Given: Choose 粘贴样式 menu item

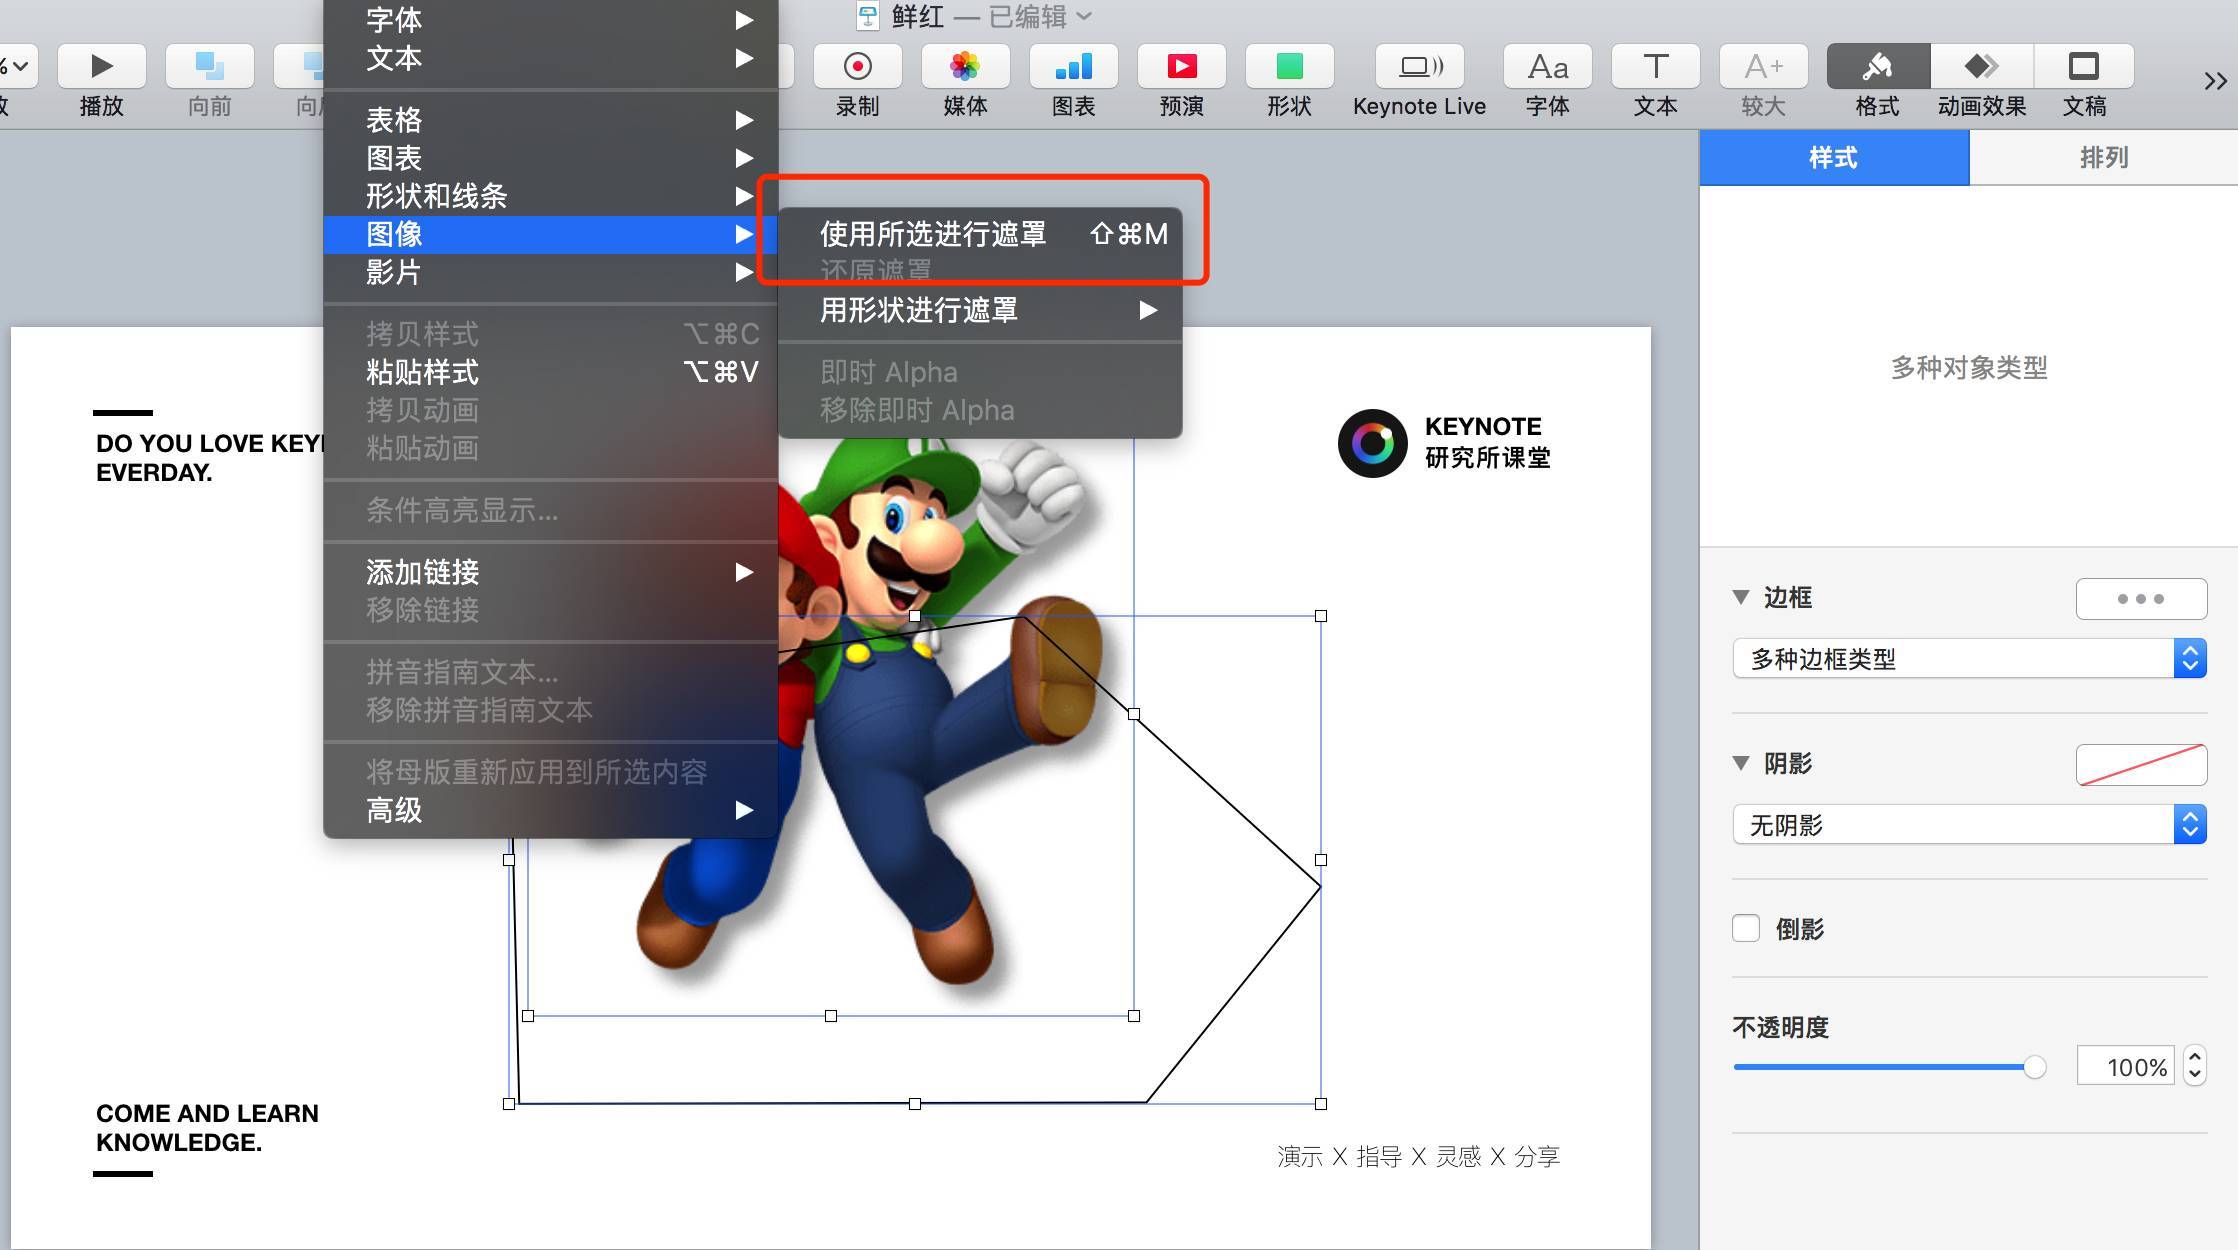Looking at the screenshot, I should [x=551, y=372].
